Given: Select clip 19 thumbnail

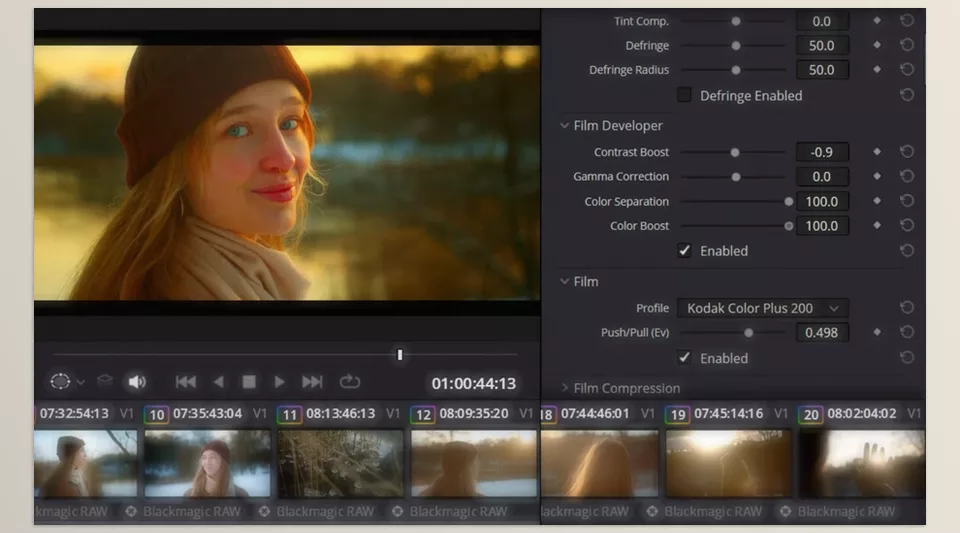Looking at the screenshot, I should pyautogui.click(x=729, y=463).
